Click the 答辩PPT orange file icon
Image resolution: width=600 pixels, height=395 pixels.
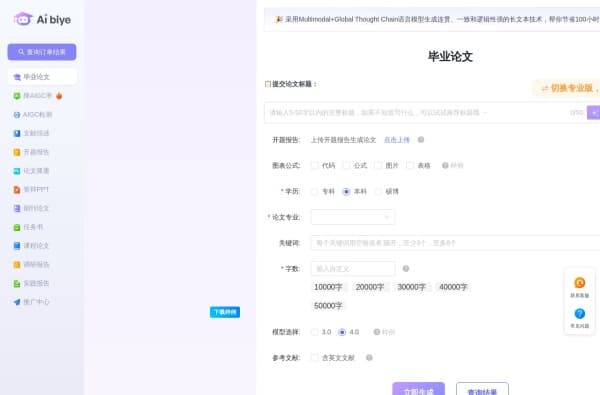pos(17,189)
